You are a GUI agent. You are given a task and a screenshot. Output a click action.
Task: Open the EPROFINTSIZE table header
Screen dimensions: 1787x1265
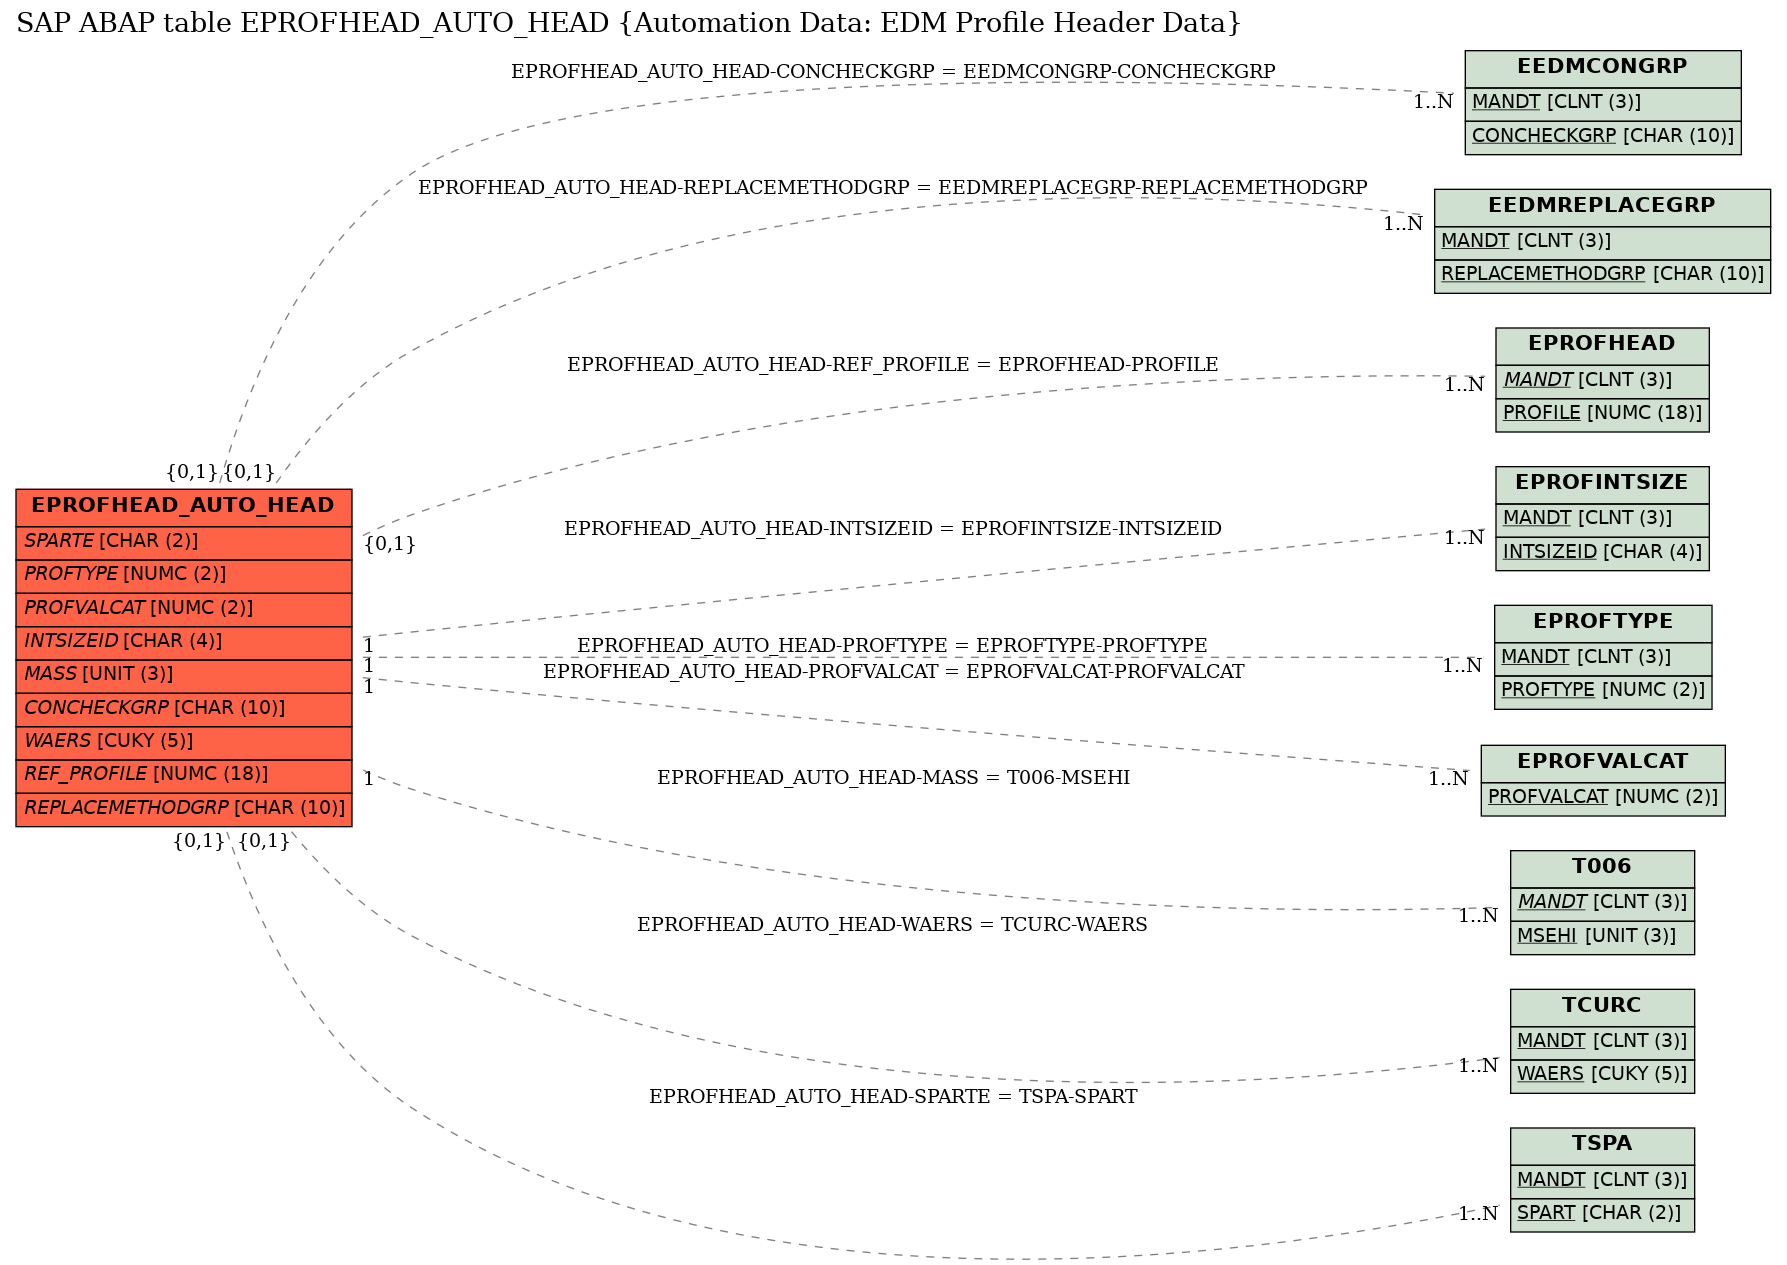tap(1602, 484)
